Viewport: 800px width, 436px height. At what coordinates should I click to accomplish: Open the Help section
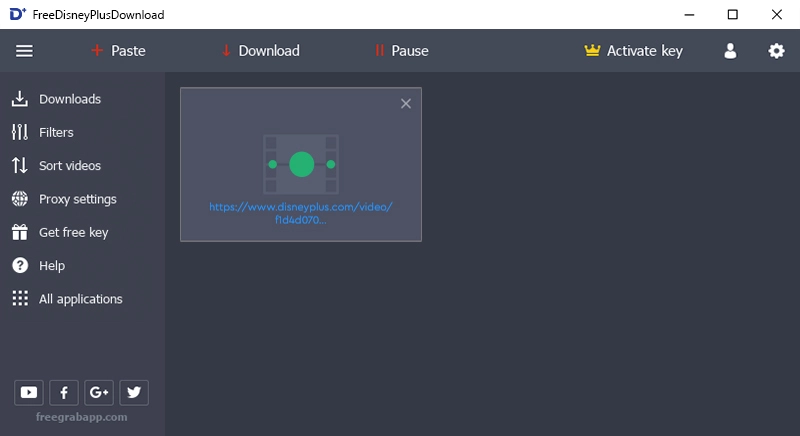coord(38,265)
